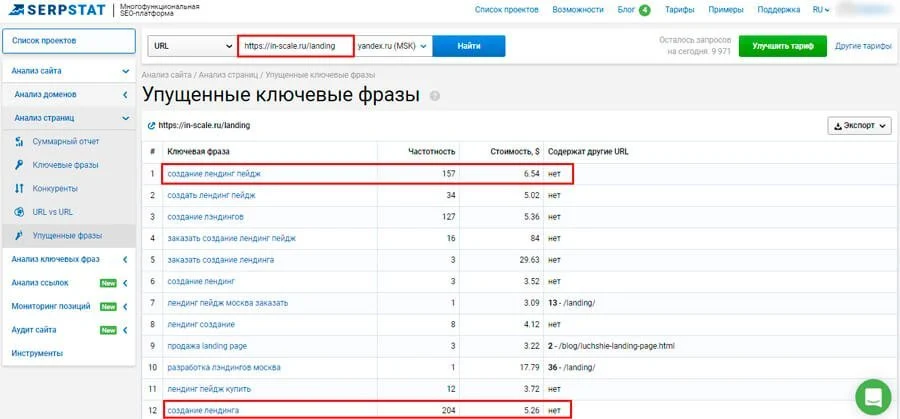Viewport: 900px width, 419px height.
Task: Open the RU language selector
Action: click(821, 10)
